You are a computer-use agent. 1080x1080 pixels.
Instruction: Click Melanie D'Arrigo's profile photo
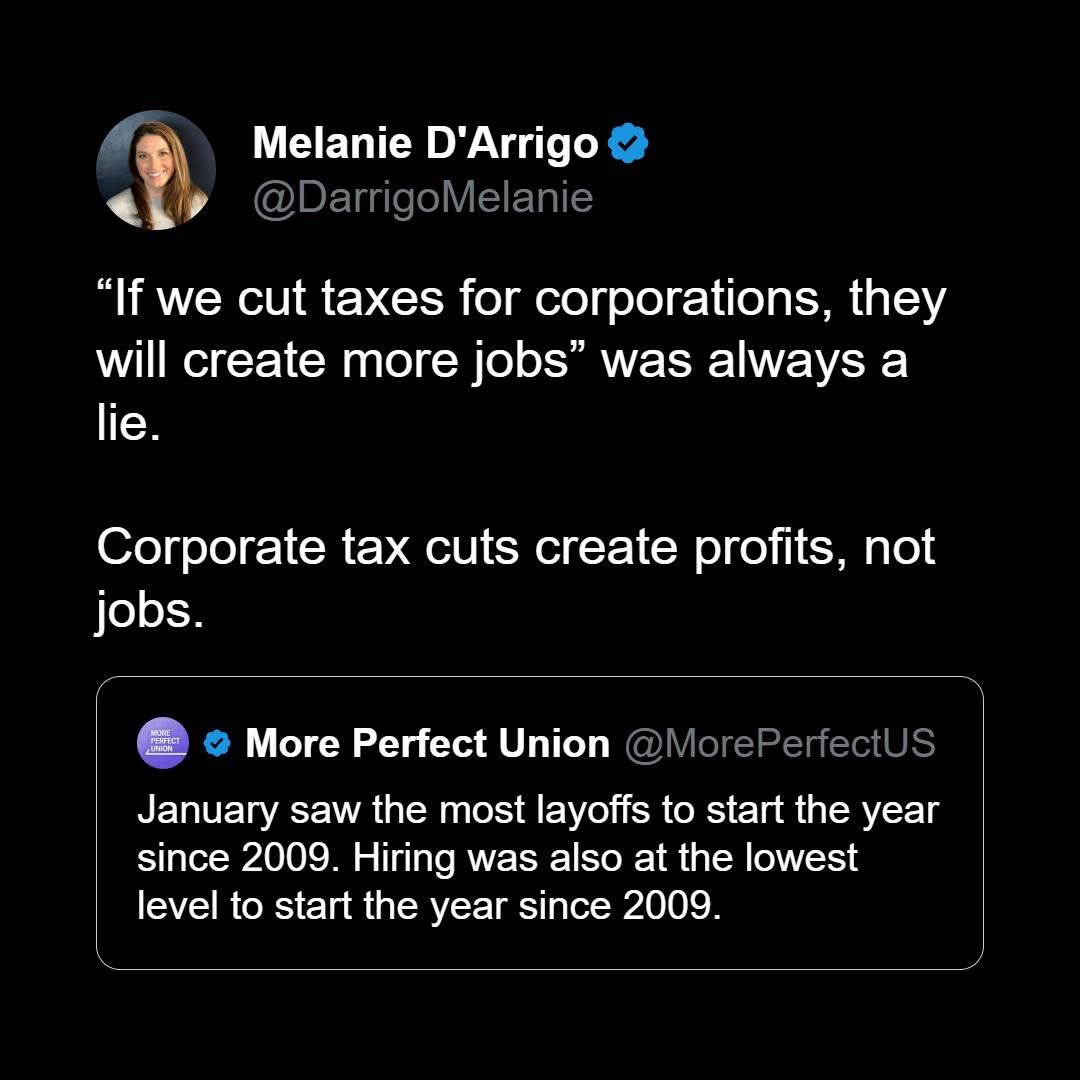coord(156,170)
